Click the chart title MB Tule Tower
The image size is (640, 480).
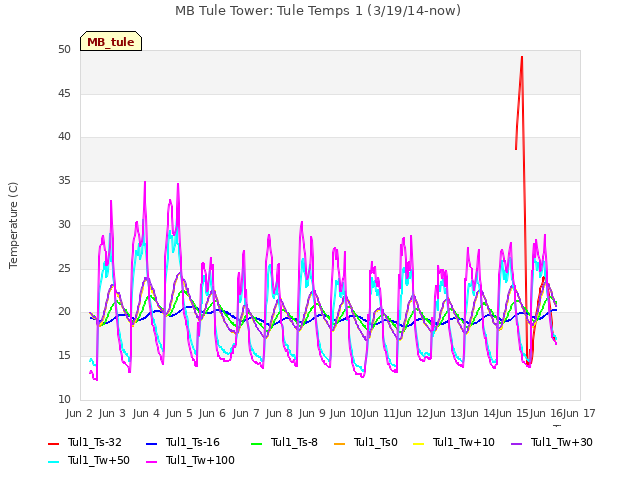pyautogui.click(x=318, y=11)
